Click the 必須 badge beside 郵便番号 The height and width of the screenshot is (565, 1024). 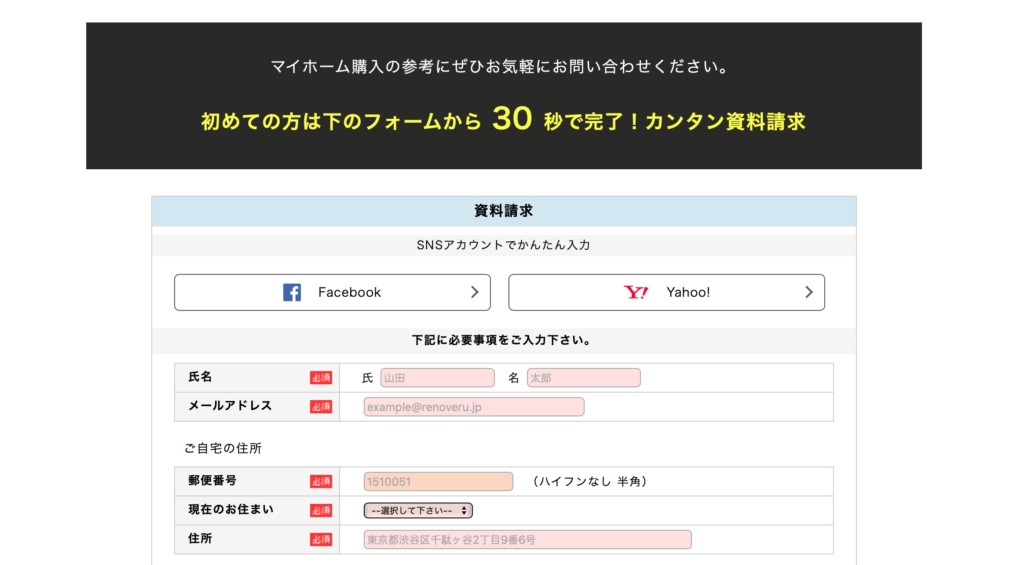point(321,482)
